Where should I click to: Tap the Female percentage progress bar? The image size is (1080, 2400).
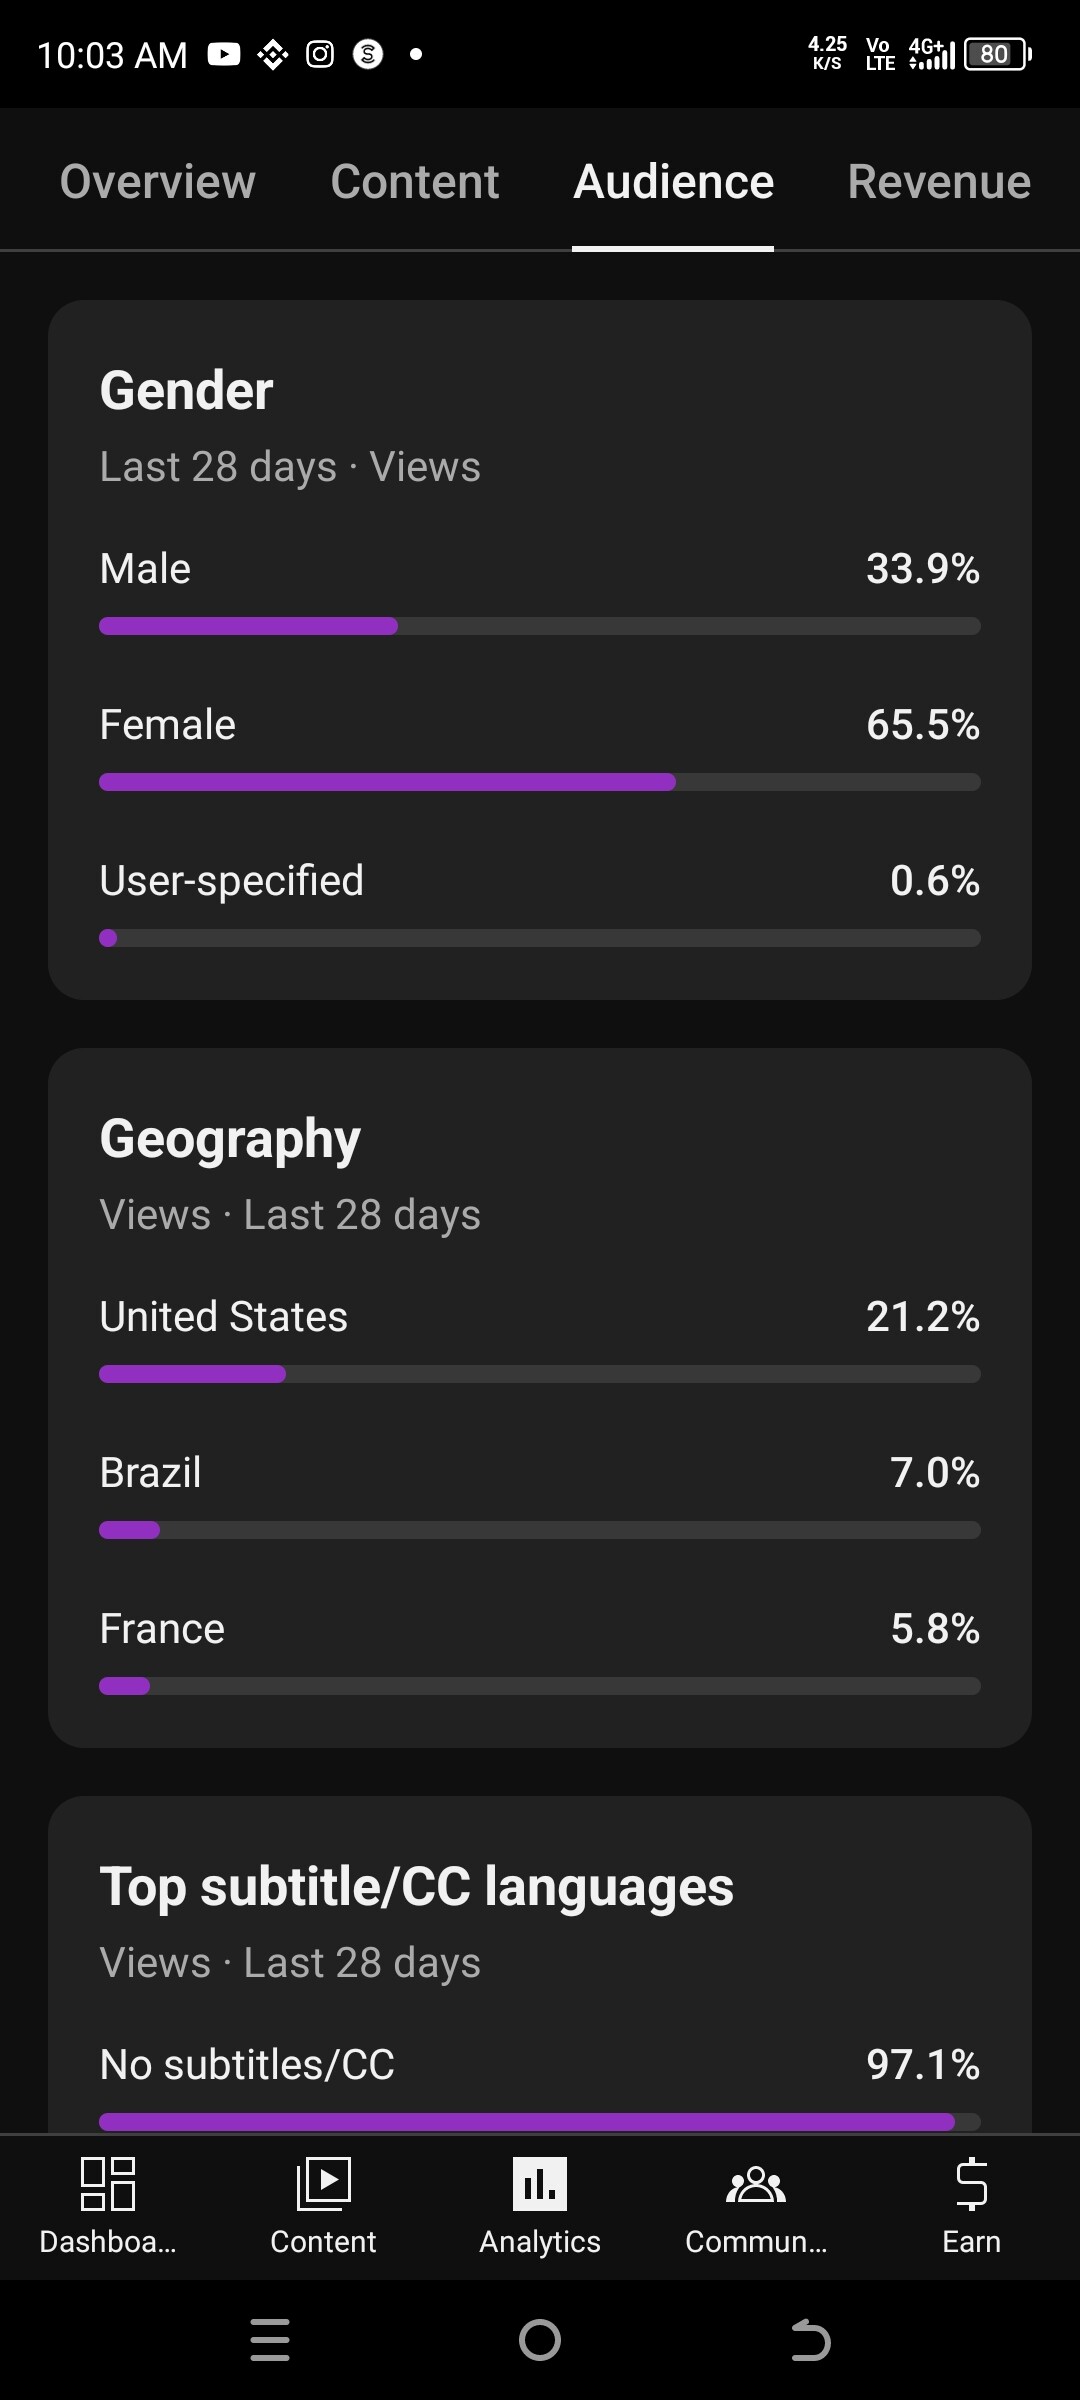tap(540, 782)
